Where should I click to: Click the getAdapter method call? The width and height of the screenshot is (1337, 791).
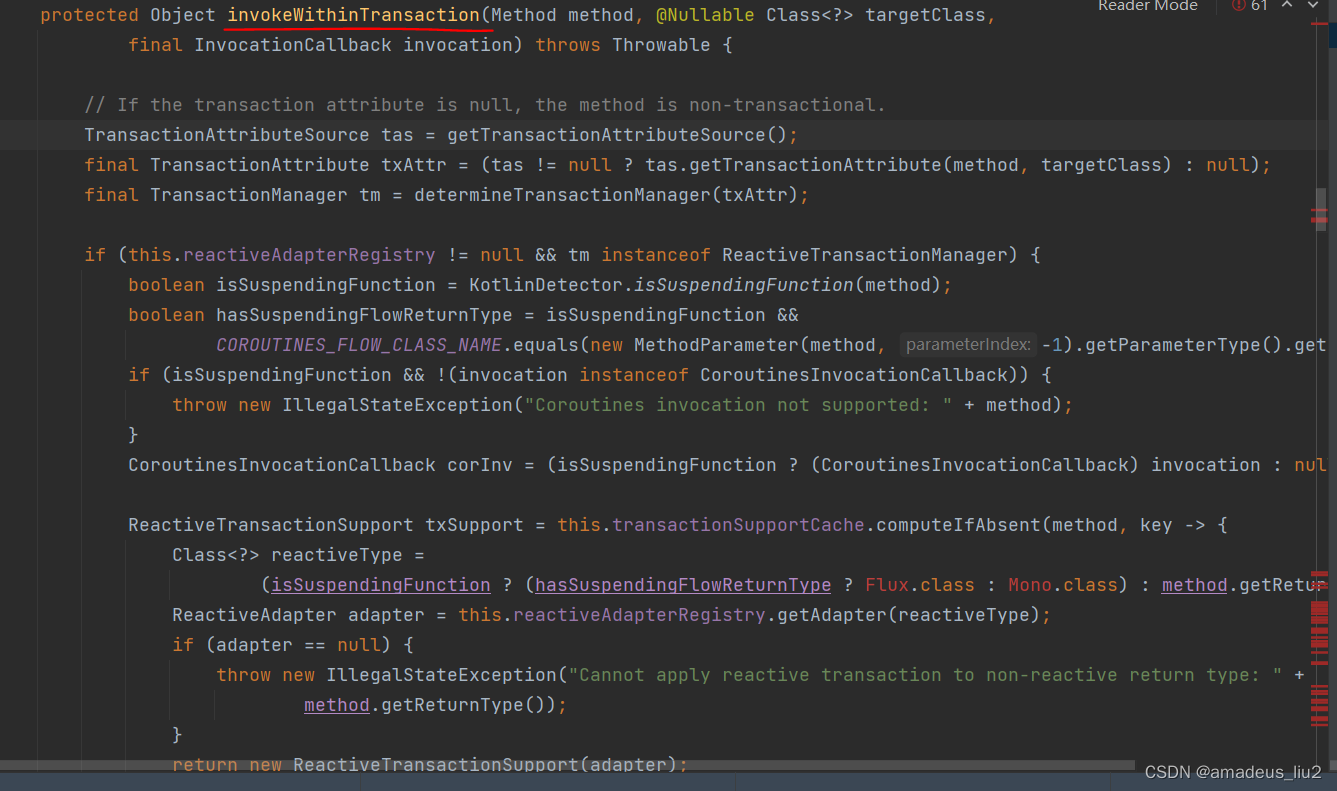832,615
